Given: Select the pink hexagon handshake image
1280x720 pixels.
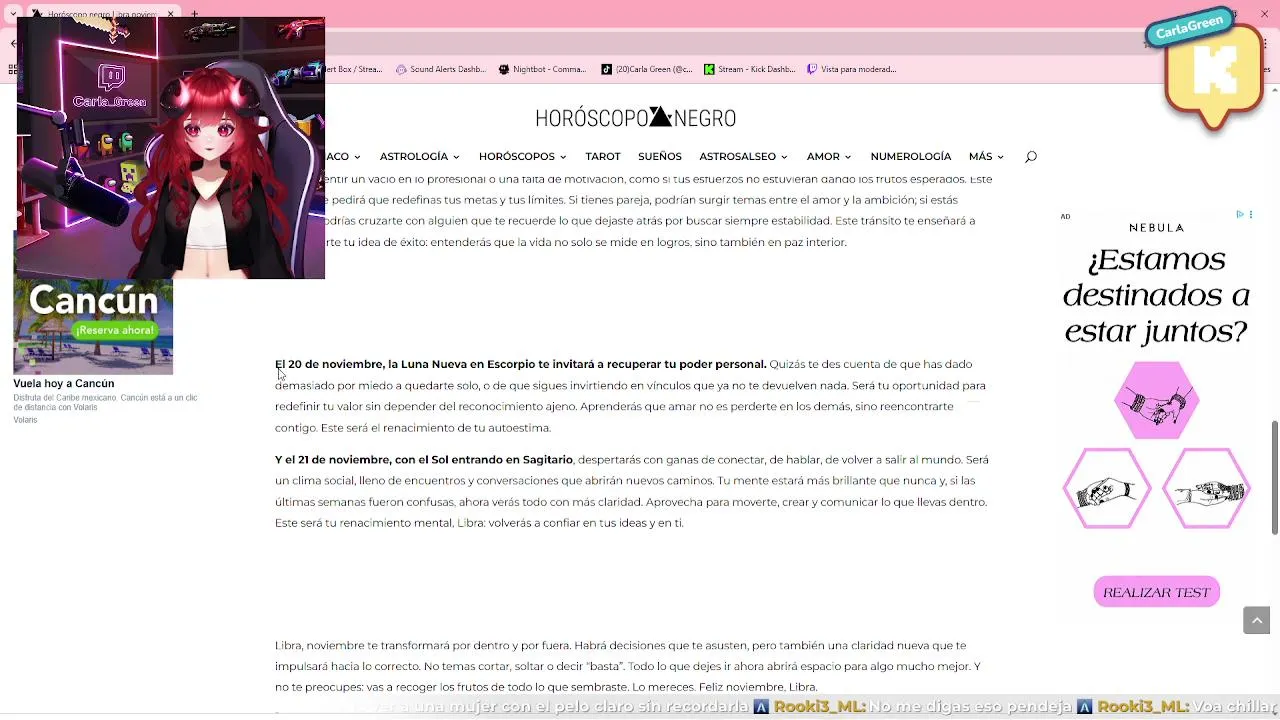Looking at the screenshot, I should (x=1157, y=400).
